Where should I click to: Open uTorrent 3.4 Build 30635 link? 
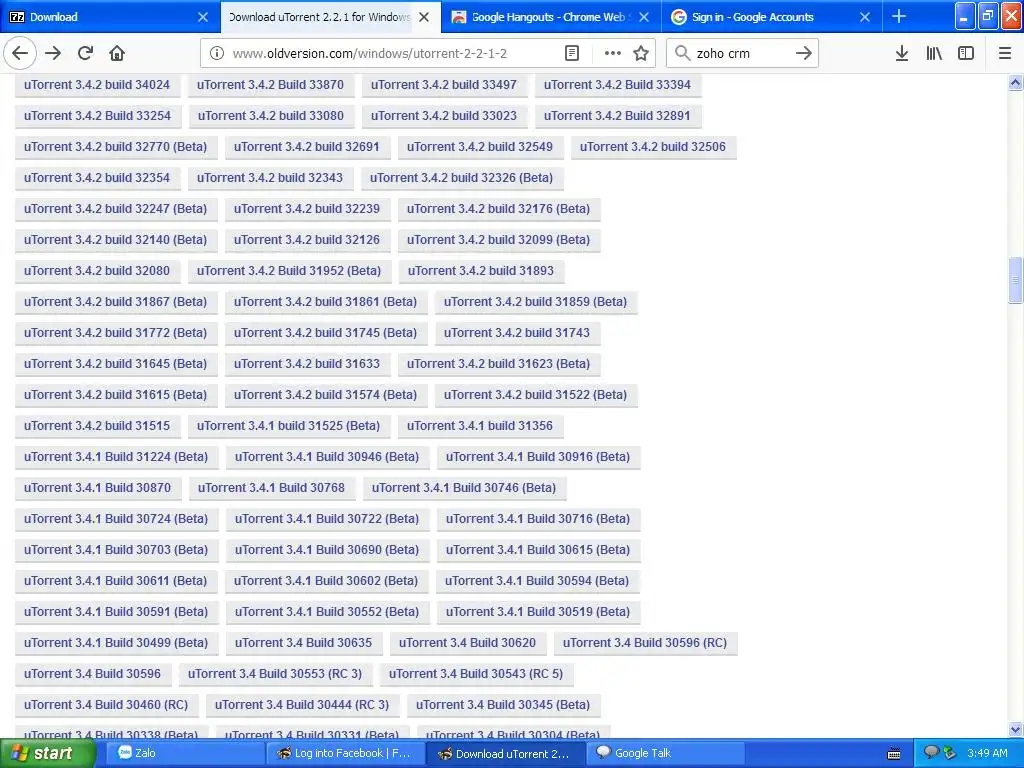[x=304, y=643]
